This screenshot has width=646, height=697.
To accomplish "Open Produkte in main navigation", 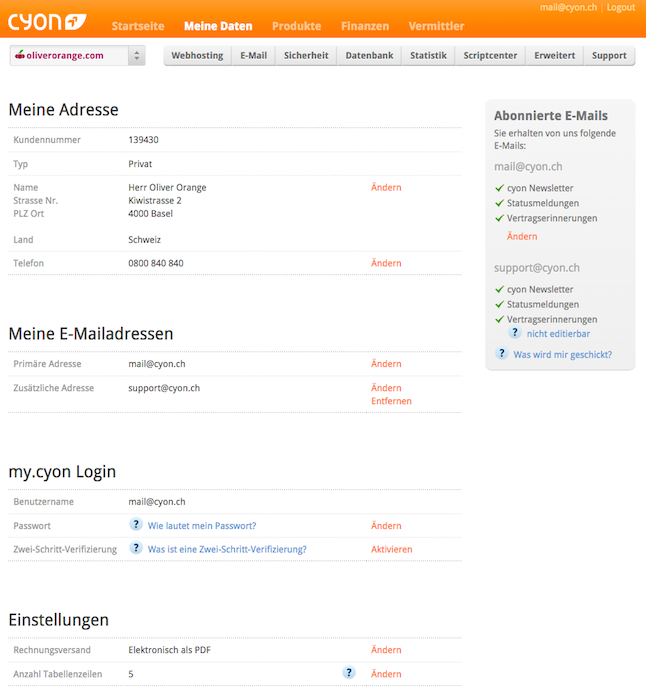I will tap(297, 26).
